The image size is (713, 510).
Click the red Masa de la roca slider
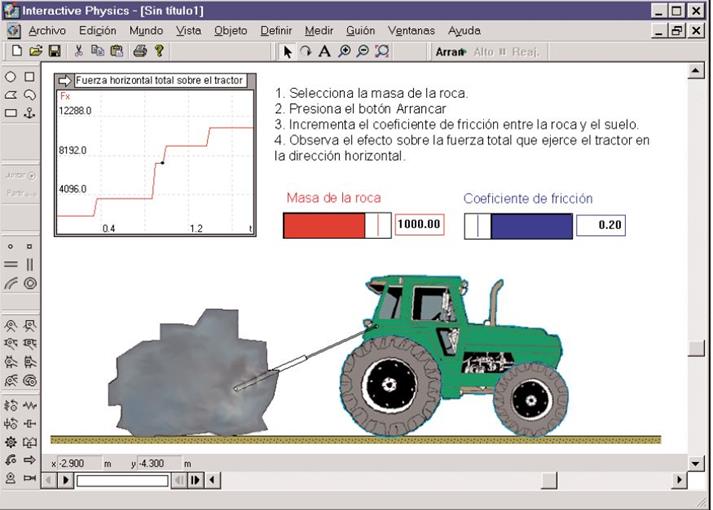(x=337, y=225)
